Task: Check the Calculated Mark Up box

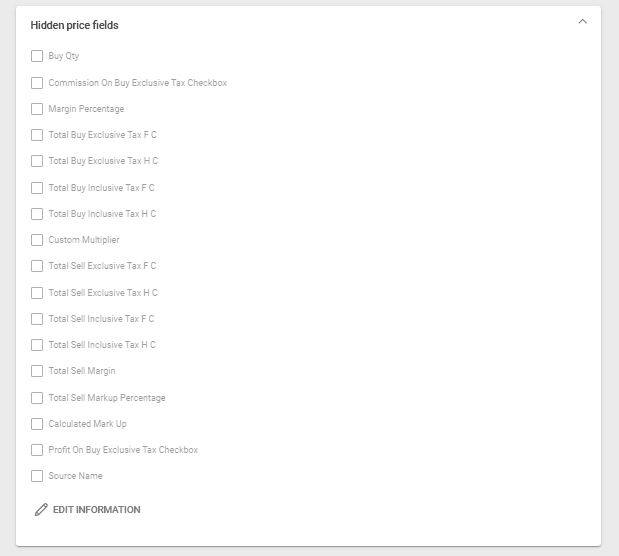Action: click(37, 424)
